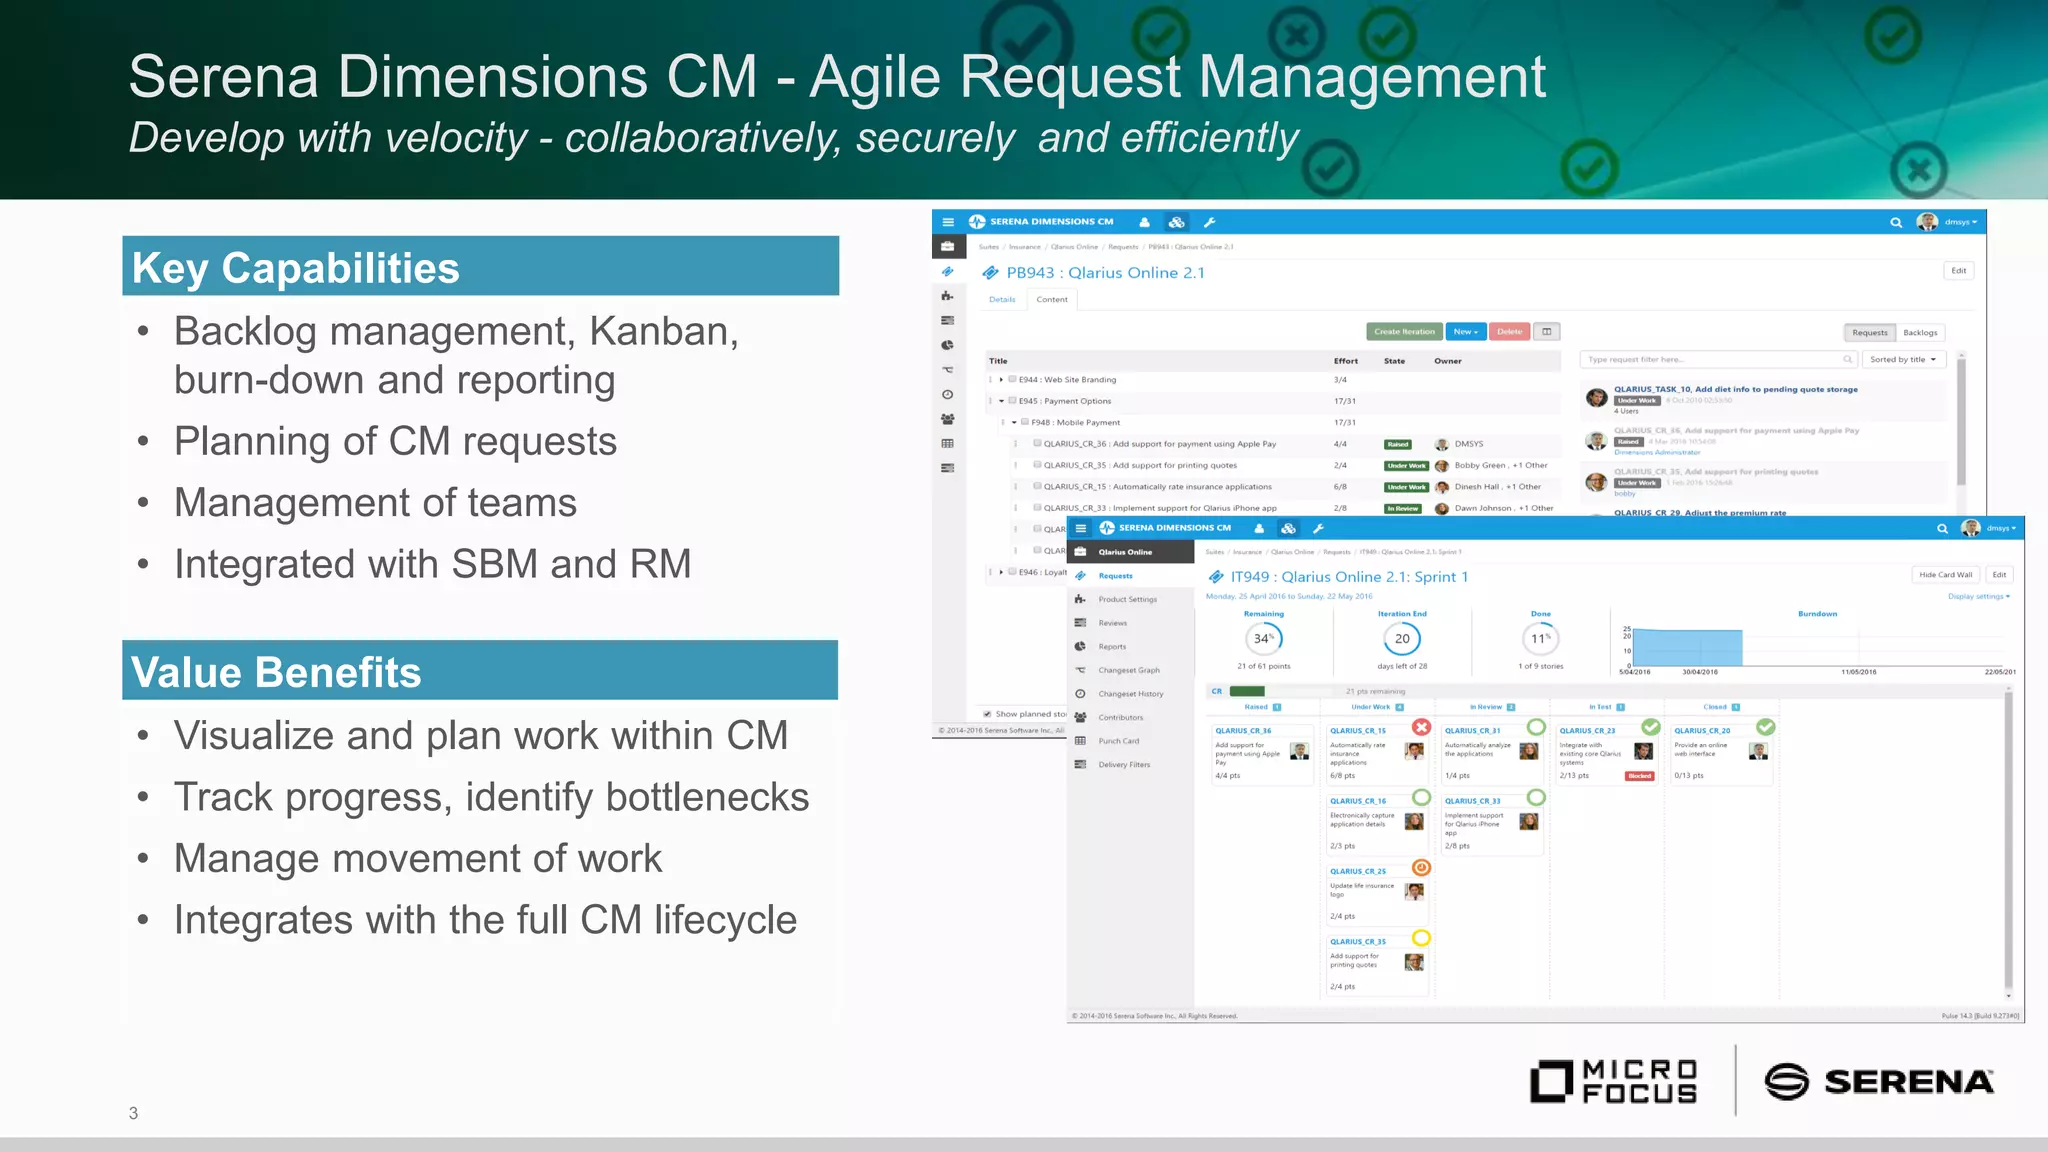Click the wrench icon in the Sprint 1 window header

(x=1318, y=528)
